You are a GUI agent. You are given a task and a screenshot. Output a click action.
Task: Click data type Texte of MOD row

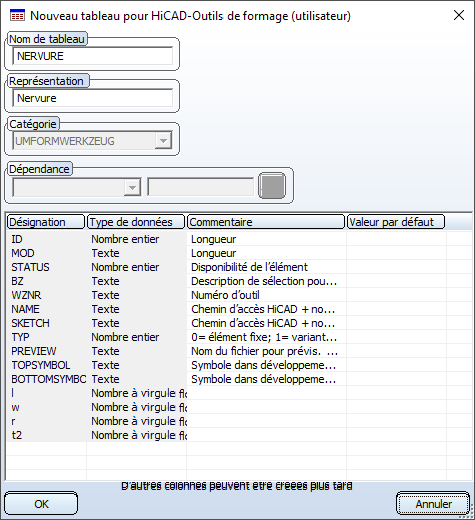point(105,253)
